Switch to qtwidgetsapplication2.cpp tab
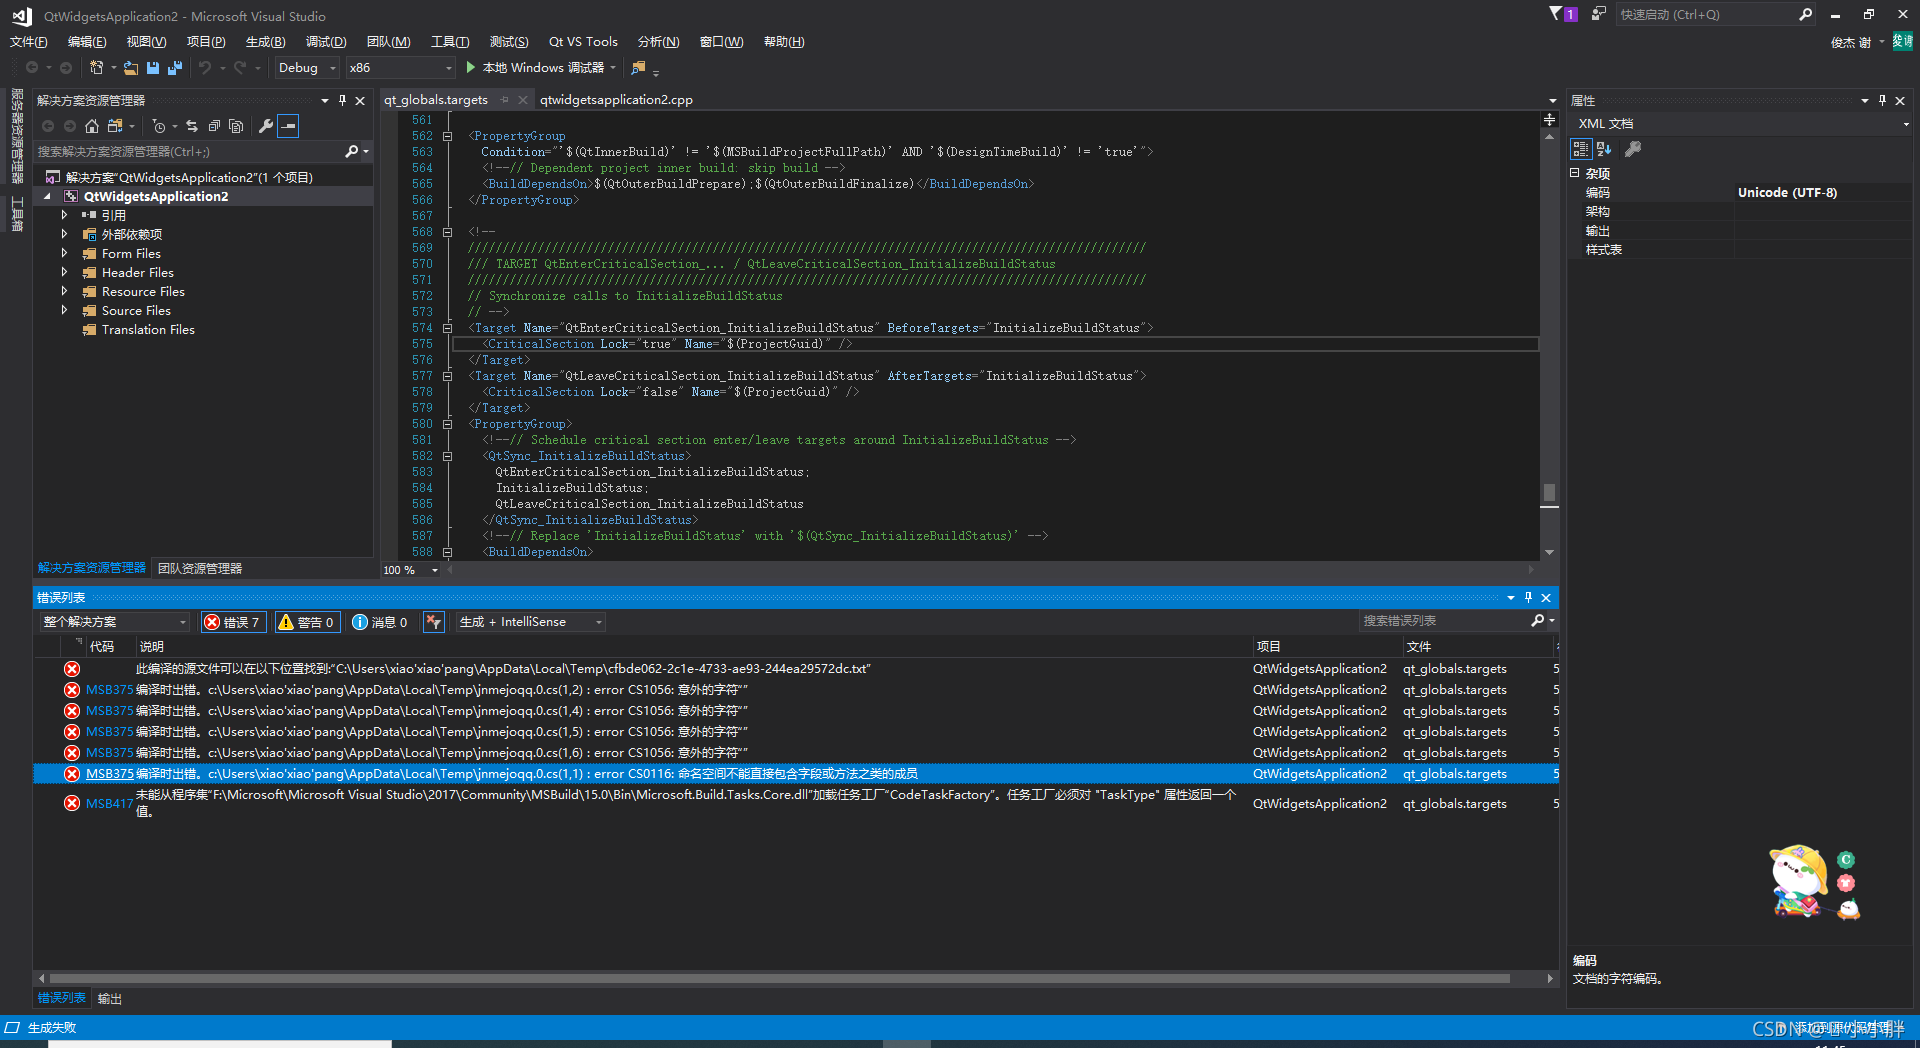 click(x=616, y=100)
